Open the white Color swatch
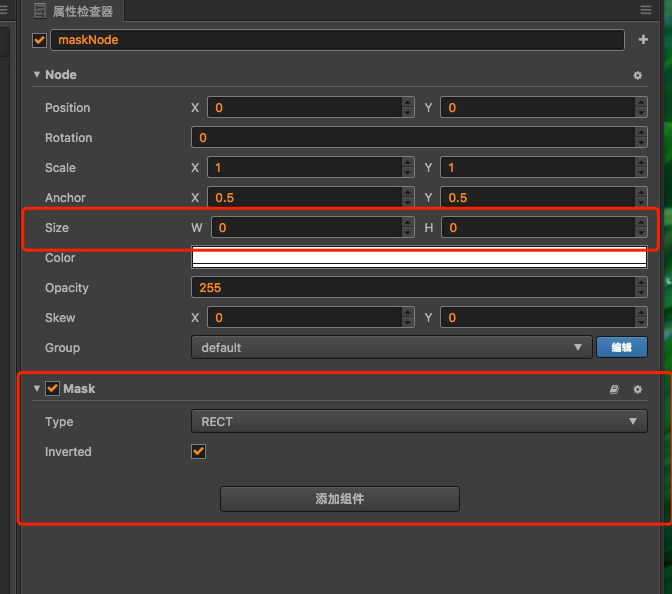Image resolution: width=672 pixels, height=594 pixels. (419, 257)
